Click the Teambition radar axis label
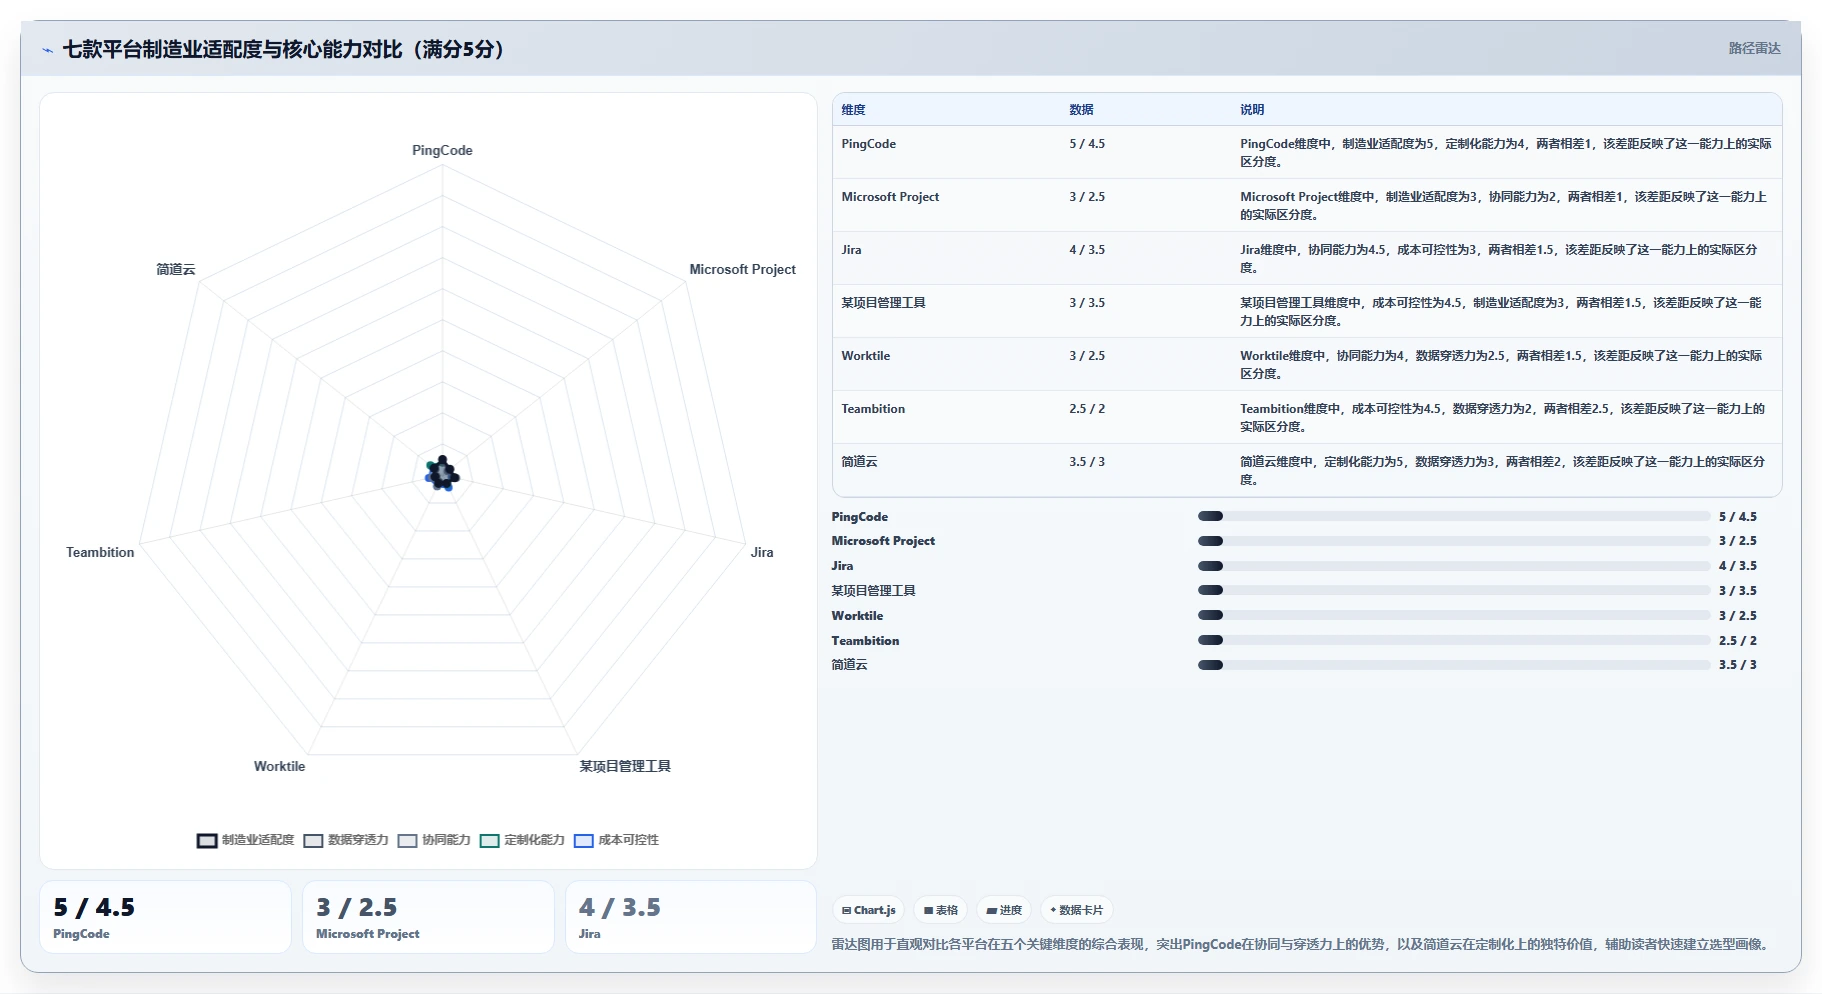1822x994 pixels. click(100, 553)
